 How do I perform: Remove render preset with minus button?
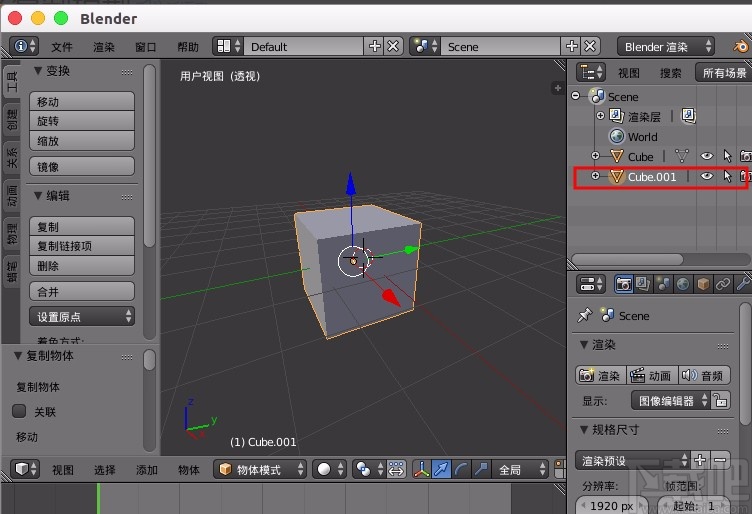pyautogui.click(x=720, y=460)
